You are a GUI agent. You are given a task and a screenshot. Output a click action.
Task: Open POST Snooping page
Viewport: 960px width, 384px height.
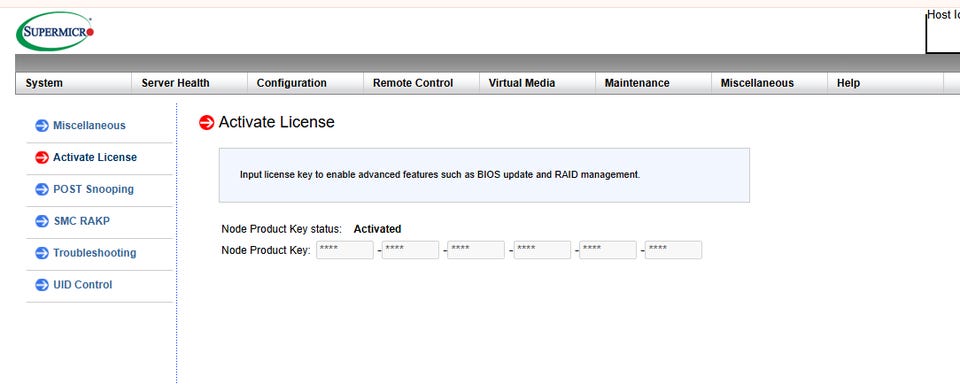coord(93,189)
